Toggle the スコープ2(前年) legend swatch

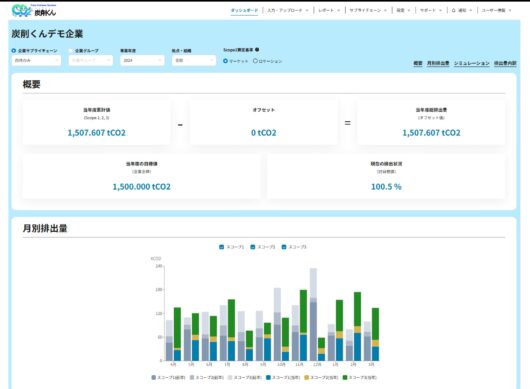tap(192, 378)
